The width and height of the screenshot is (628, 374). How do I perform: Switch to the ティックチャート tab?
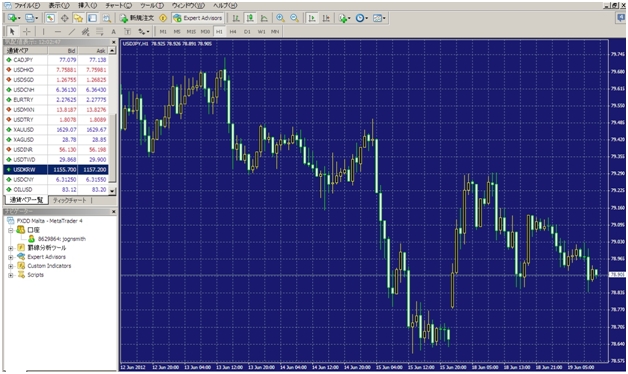tap(70, 200)
